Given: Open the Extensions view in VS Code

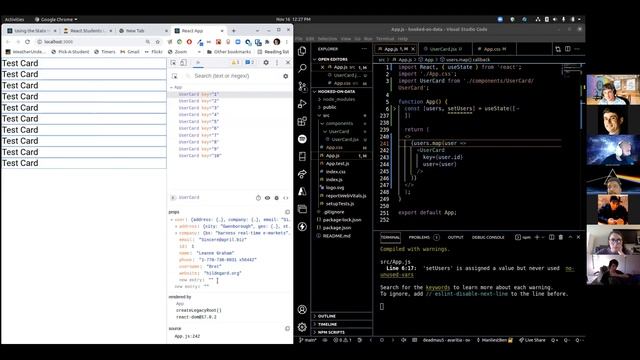Looking at the screenshot, I should pos(302,121).
